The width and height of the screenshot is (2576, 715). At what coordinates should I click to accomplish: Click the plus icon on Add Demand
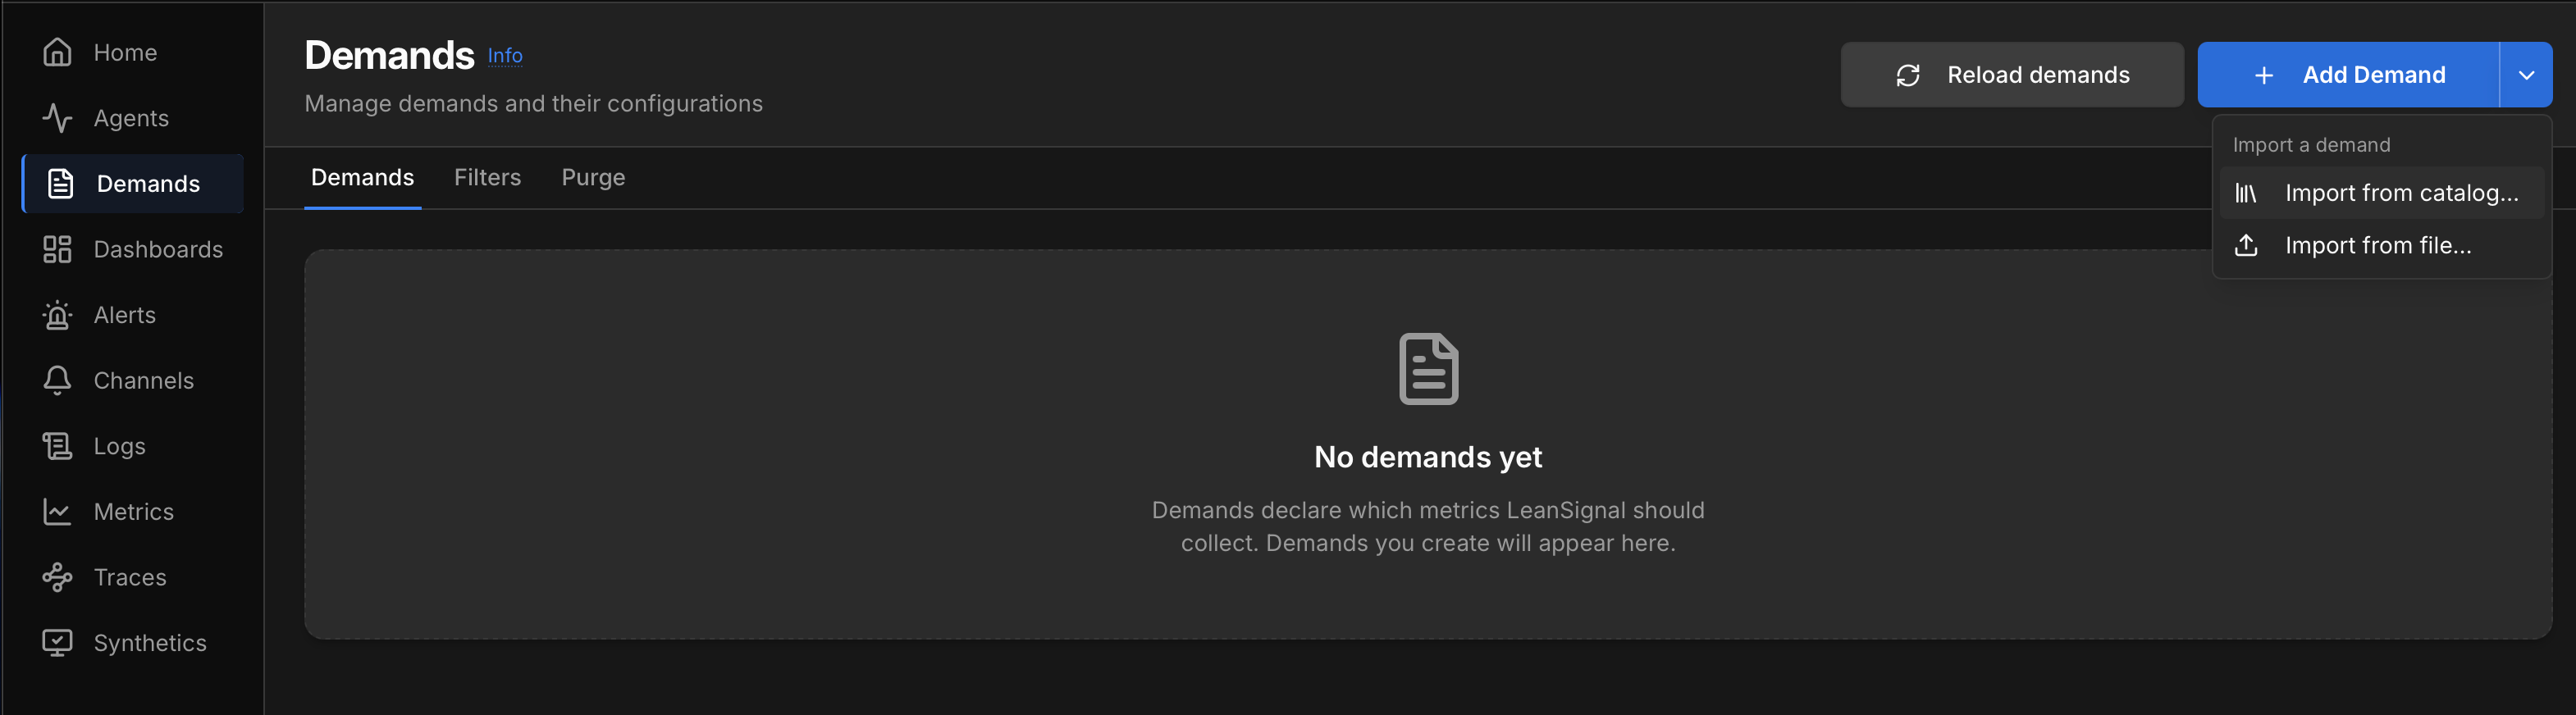(2264, 75)
